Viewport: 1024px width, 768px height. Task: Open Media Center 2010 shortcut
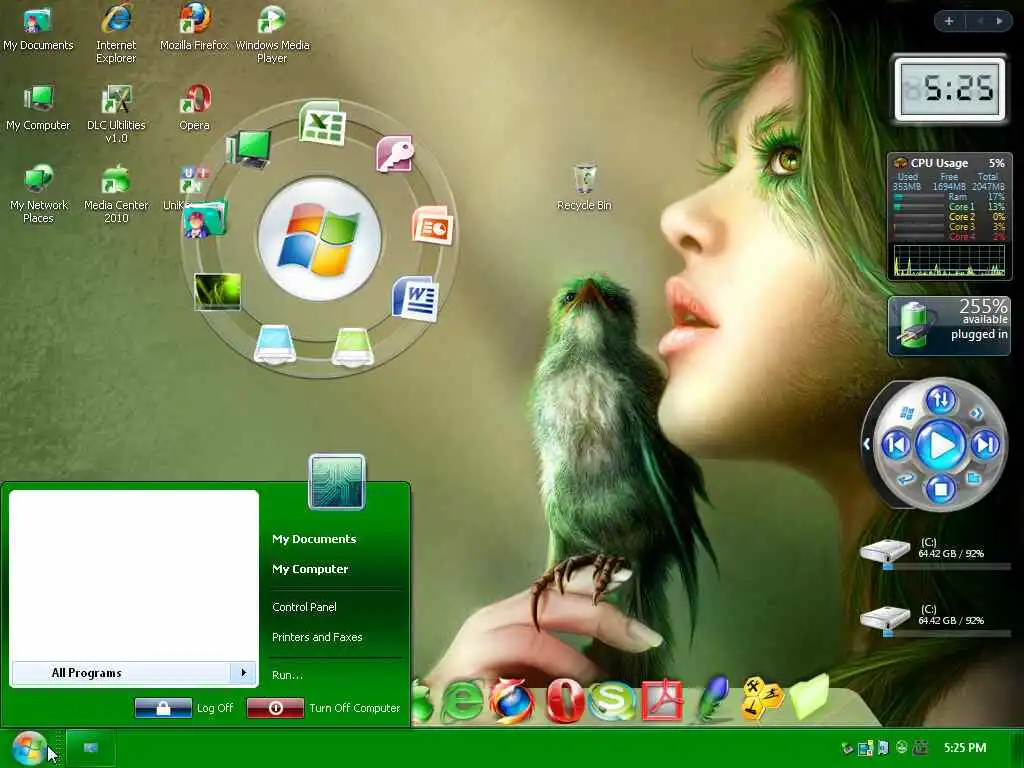pyautogui.click(x=116, y=194)
